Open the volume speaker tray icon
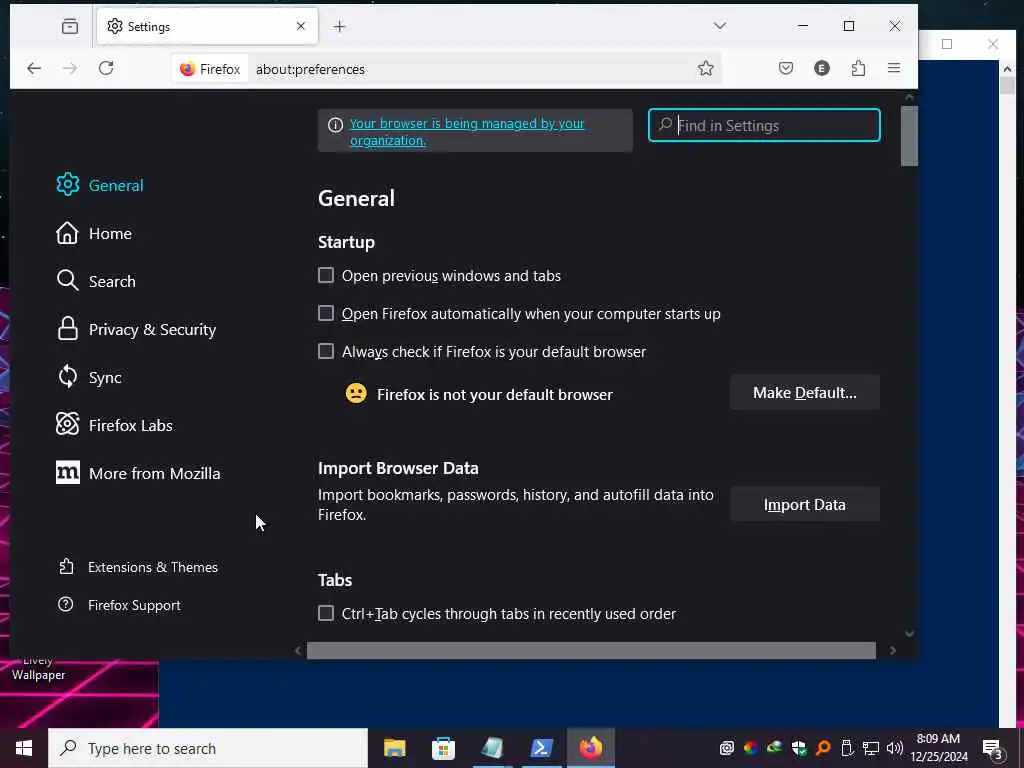The image size is (1024, 768). (x=895, y=748)
